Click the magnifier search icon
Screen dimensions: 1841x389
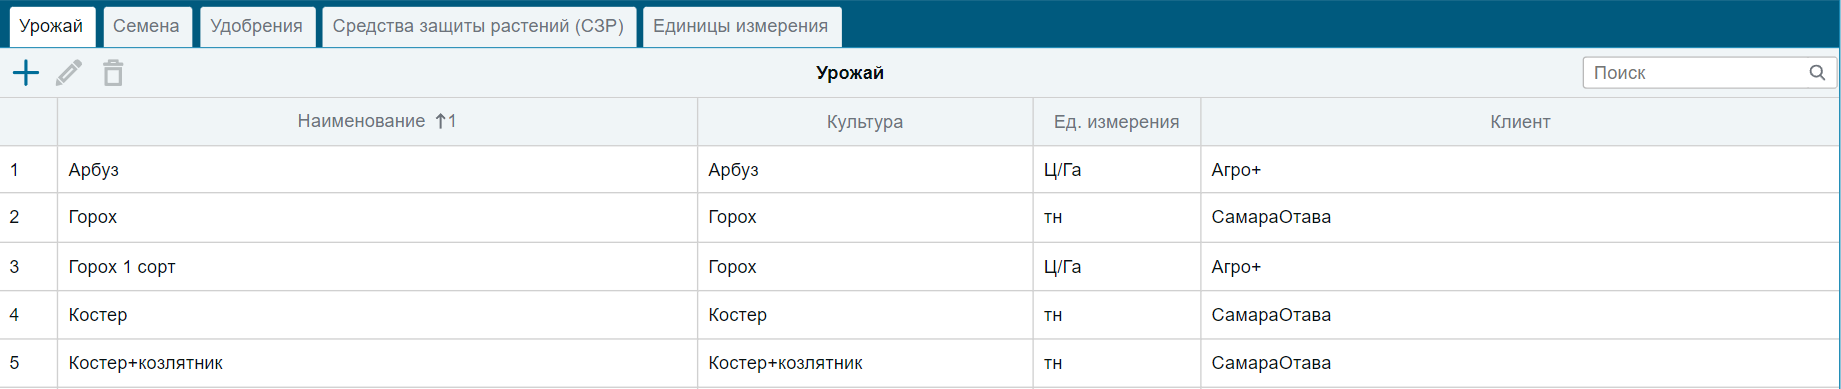pos(1817,73)
